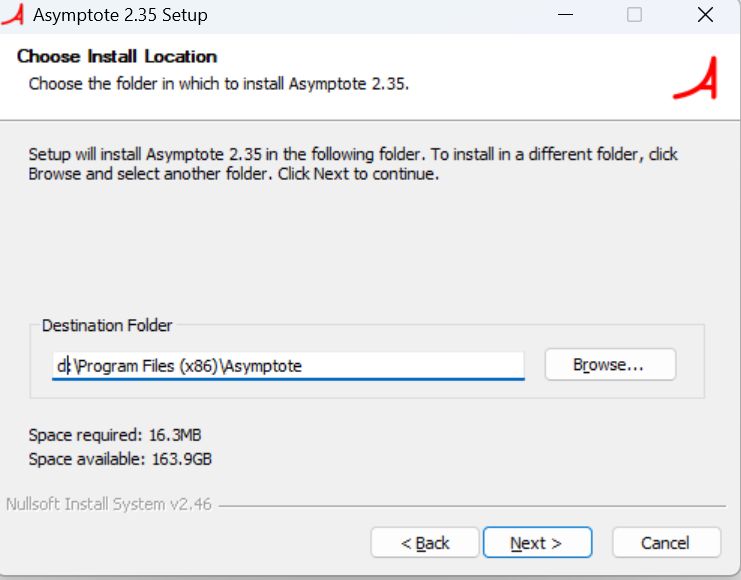Click the 'Asymptote 2.35 Setup' title text
This screenshot has height=580, width=741.
120,15
